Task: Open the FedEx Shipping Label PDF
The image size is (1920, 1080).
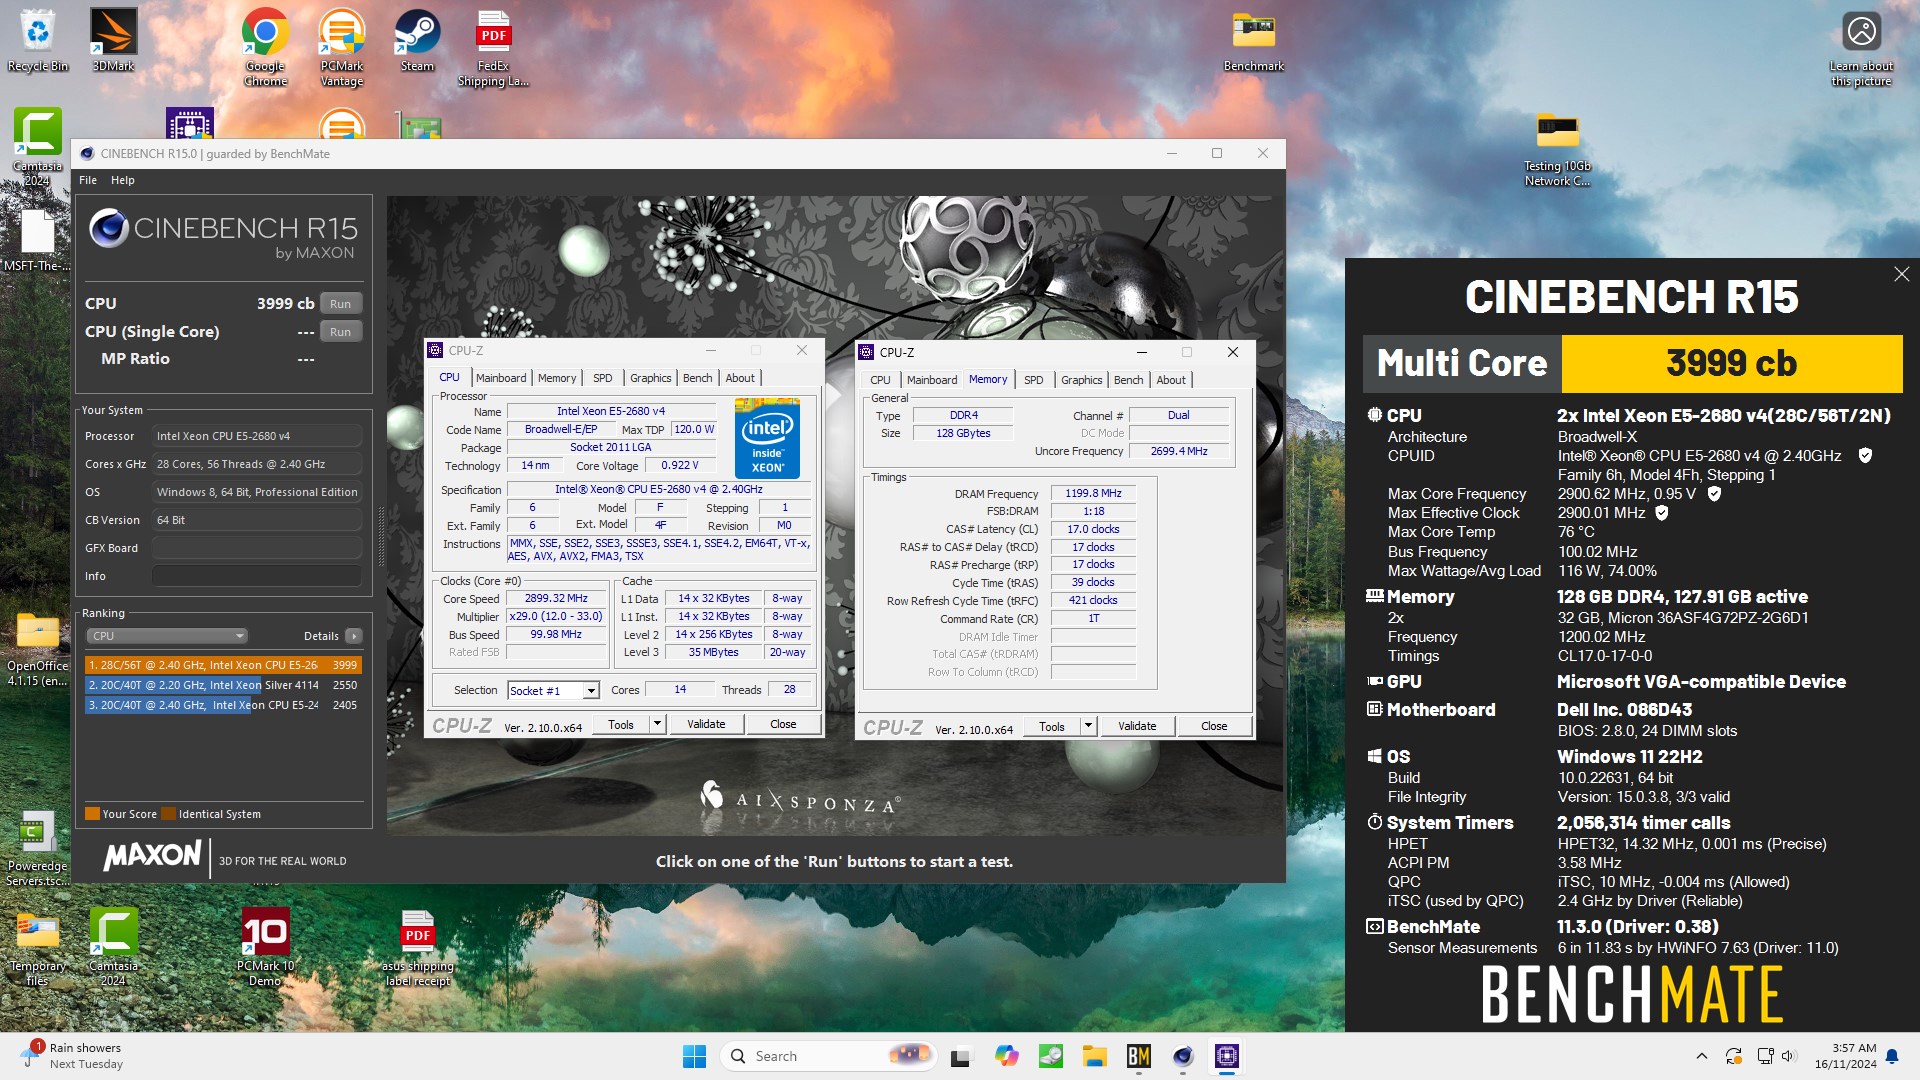Action: pyautogui.click(x=493, y=47)
